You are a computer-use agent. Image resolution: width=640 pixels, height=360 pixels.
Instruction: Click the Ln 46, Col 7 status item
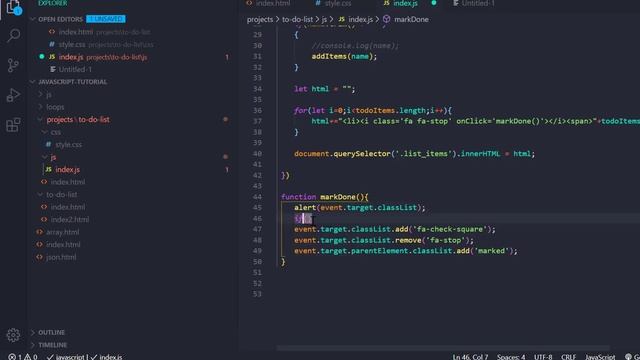point(470,357)
